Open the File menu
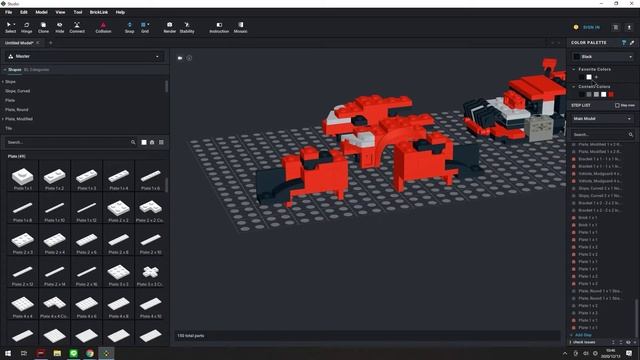This screenshot has width=640, height=360. 9,12
